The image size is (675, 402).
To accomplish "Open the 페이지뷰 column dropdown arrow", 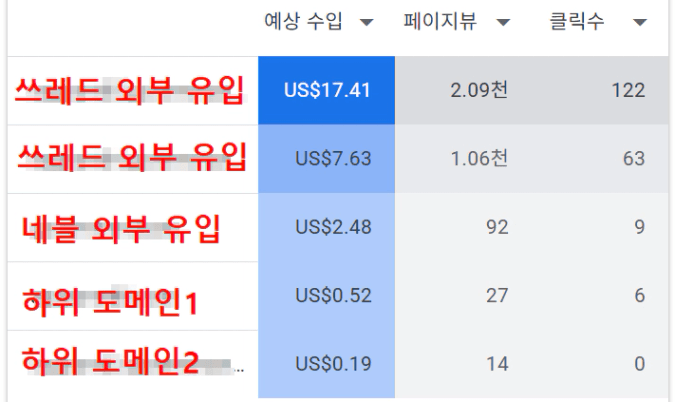I will coord(503,22).
